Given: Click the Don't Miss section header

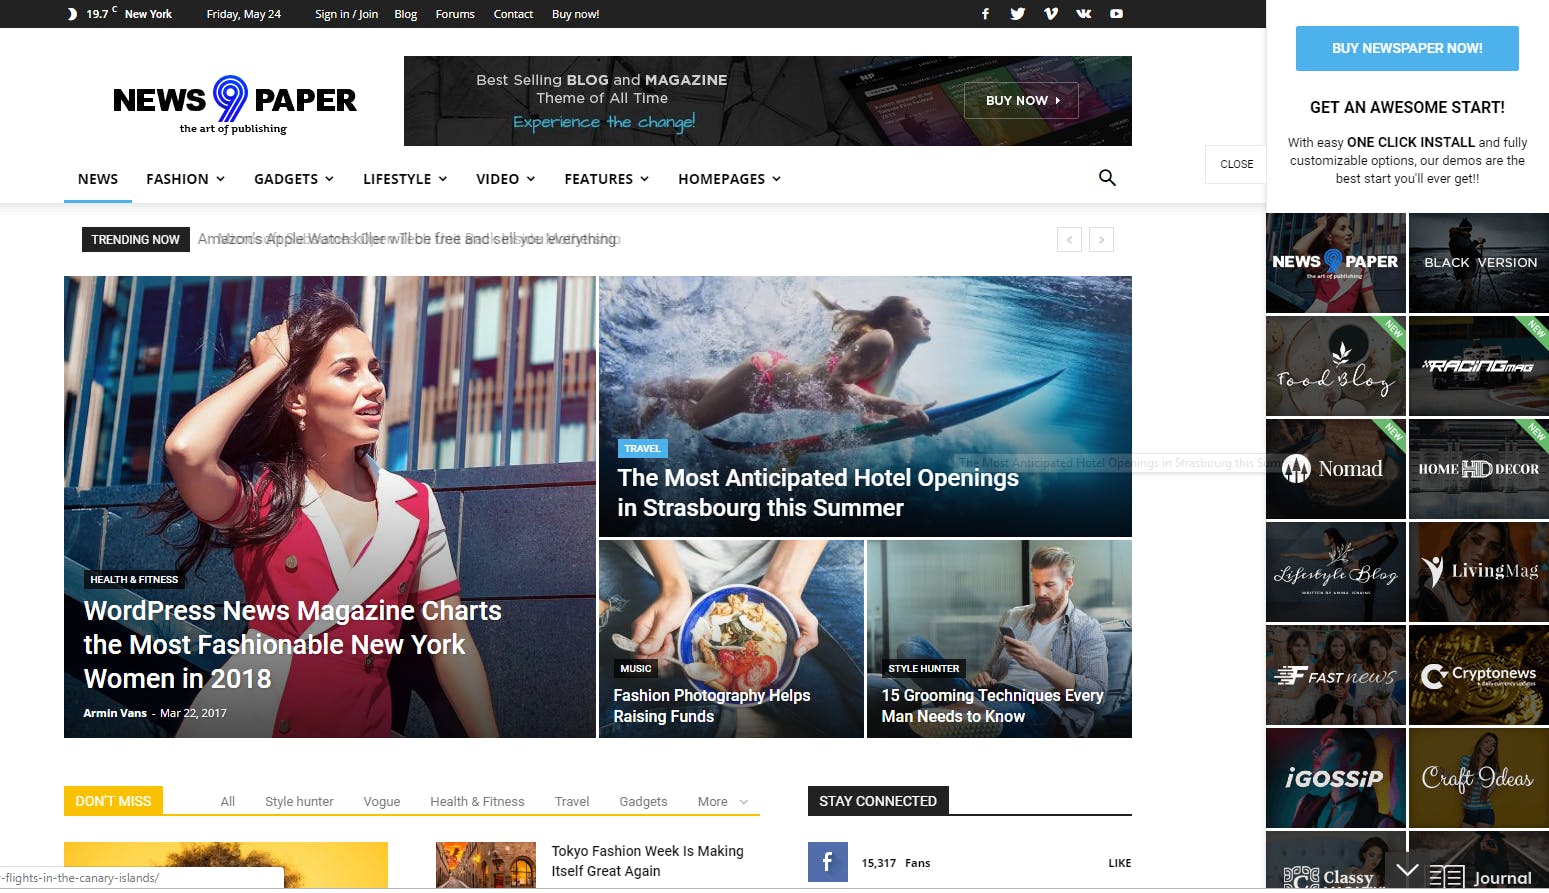Looking at the screenshot, I should coord(113,801).
